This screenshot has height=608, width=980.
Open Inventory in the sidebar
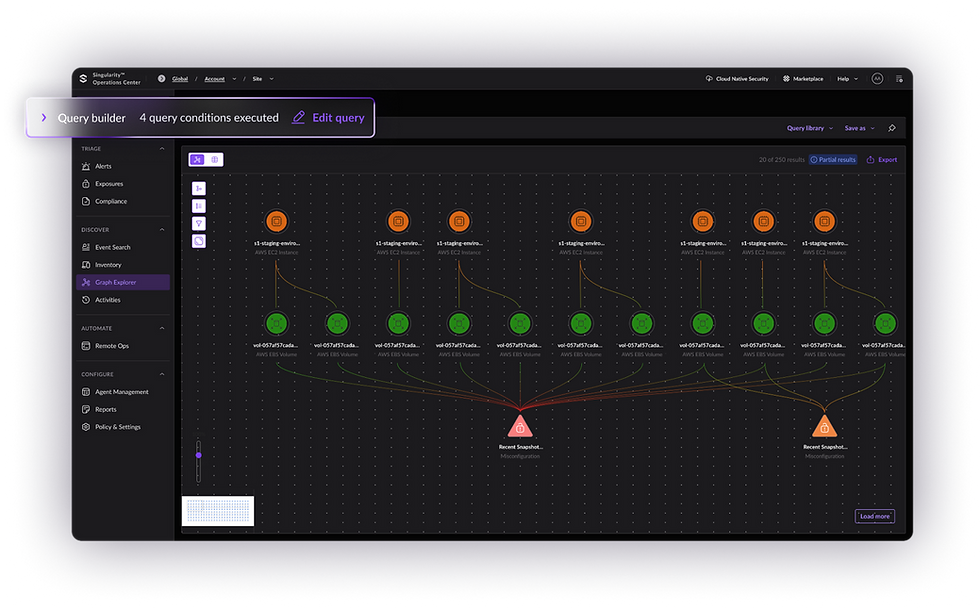point(122,264)
